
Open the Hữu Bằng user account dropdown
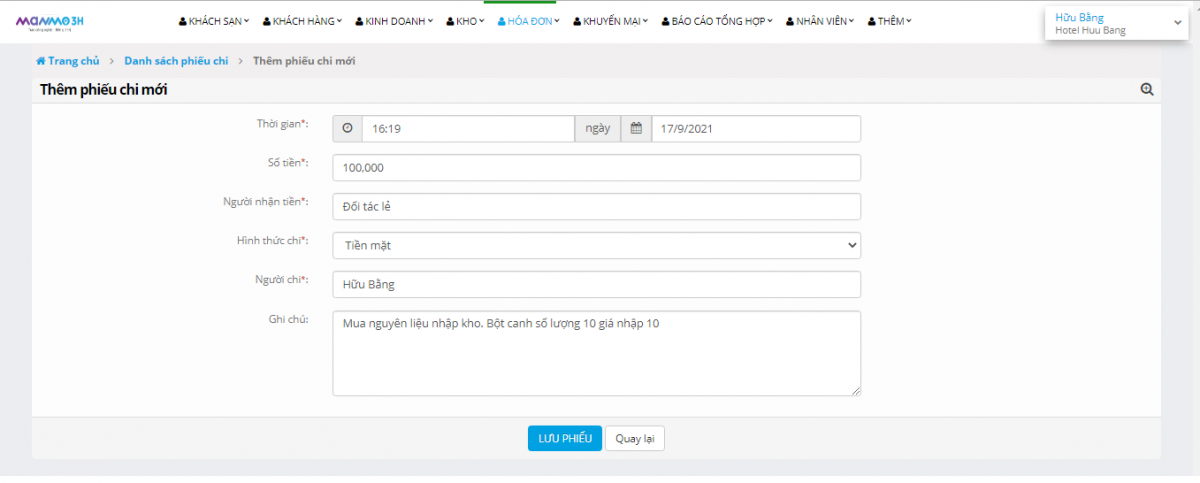[1116, 24]
